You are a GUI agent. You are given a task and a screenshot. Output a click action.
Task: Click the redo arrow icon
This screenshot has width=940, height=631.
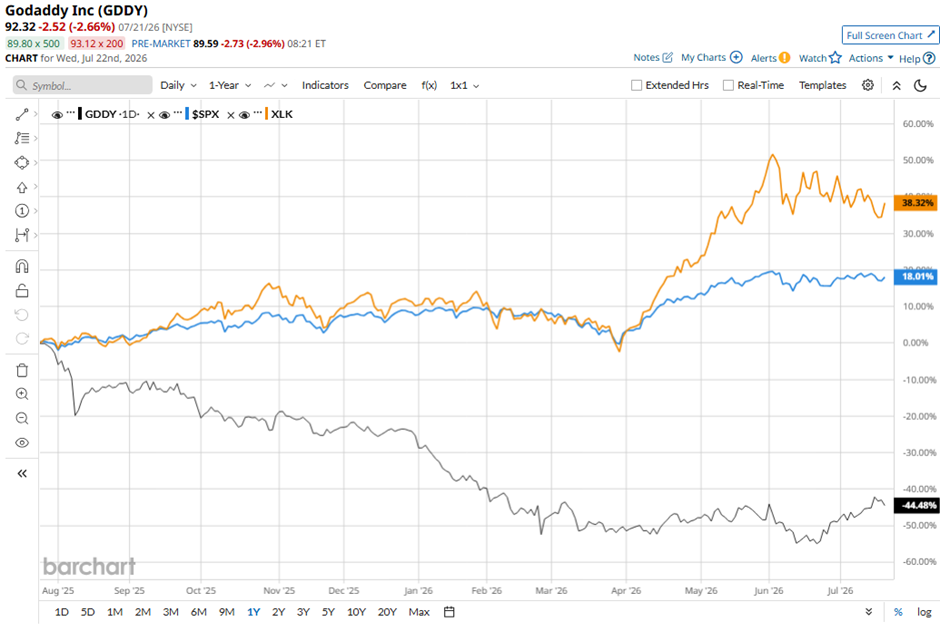pos(22,339)
